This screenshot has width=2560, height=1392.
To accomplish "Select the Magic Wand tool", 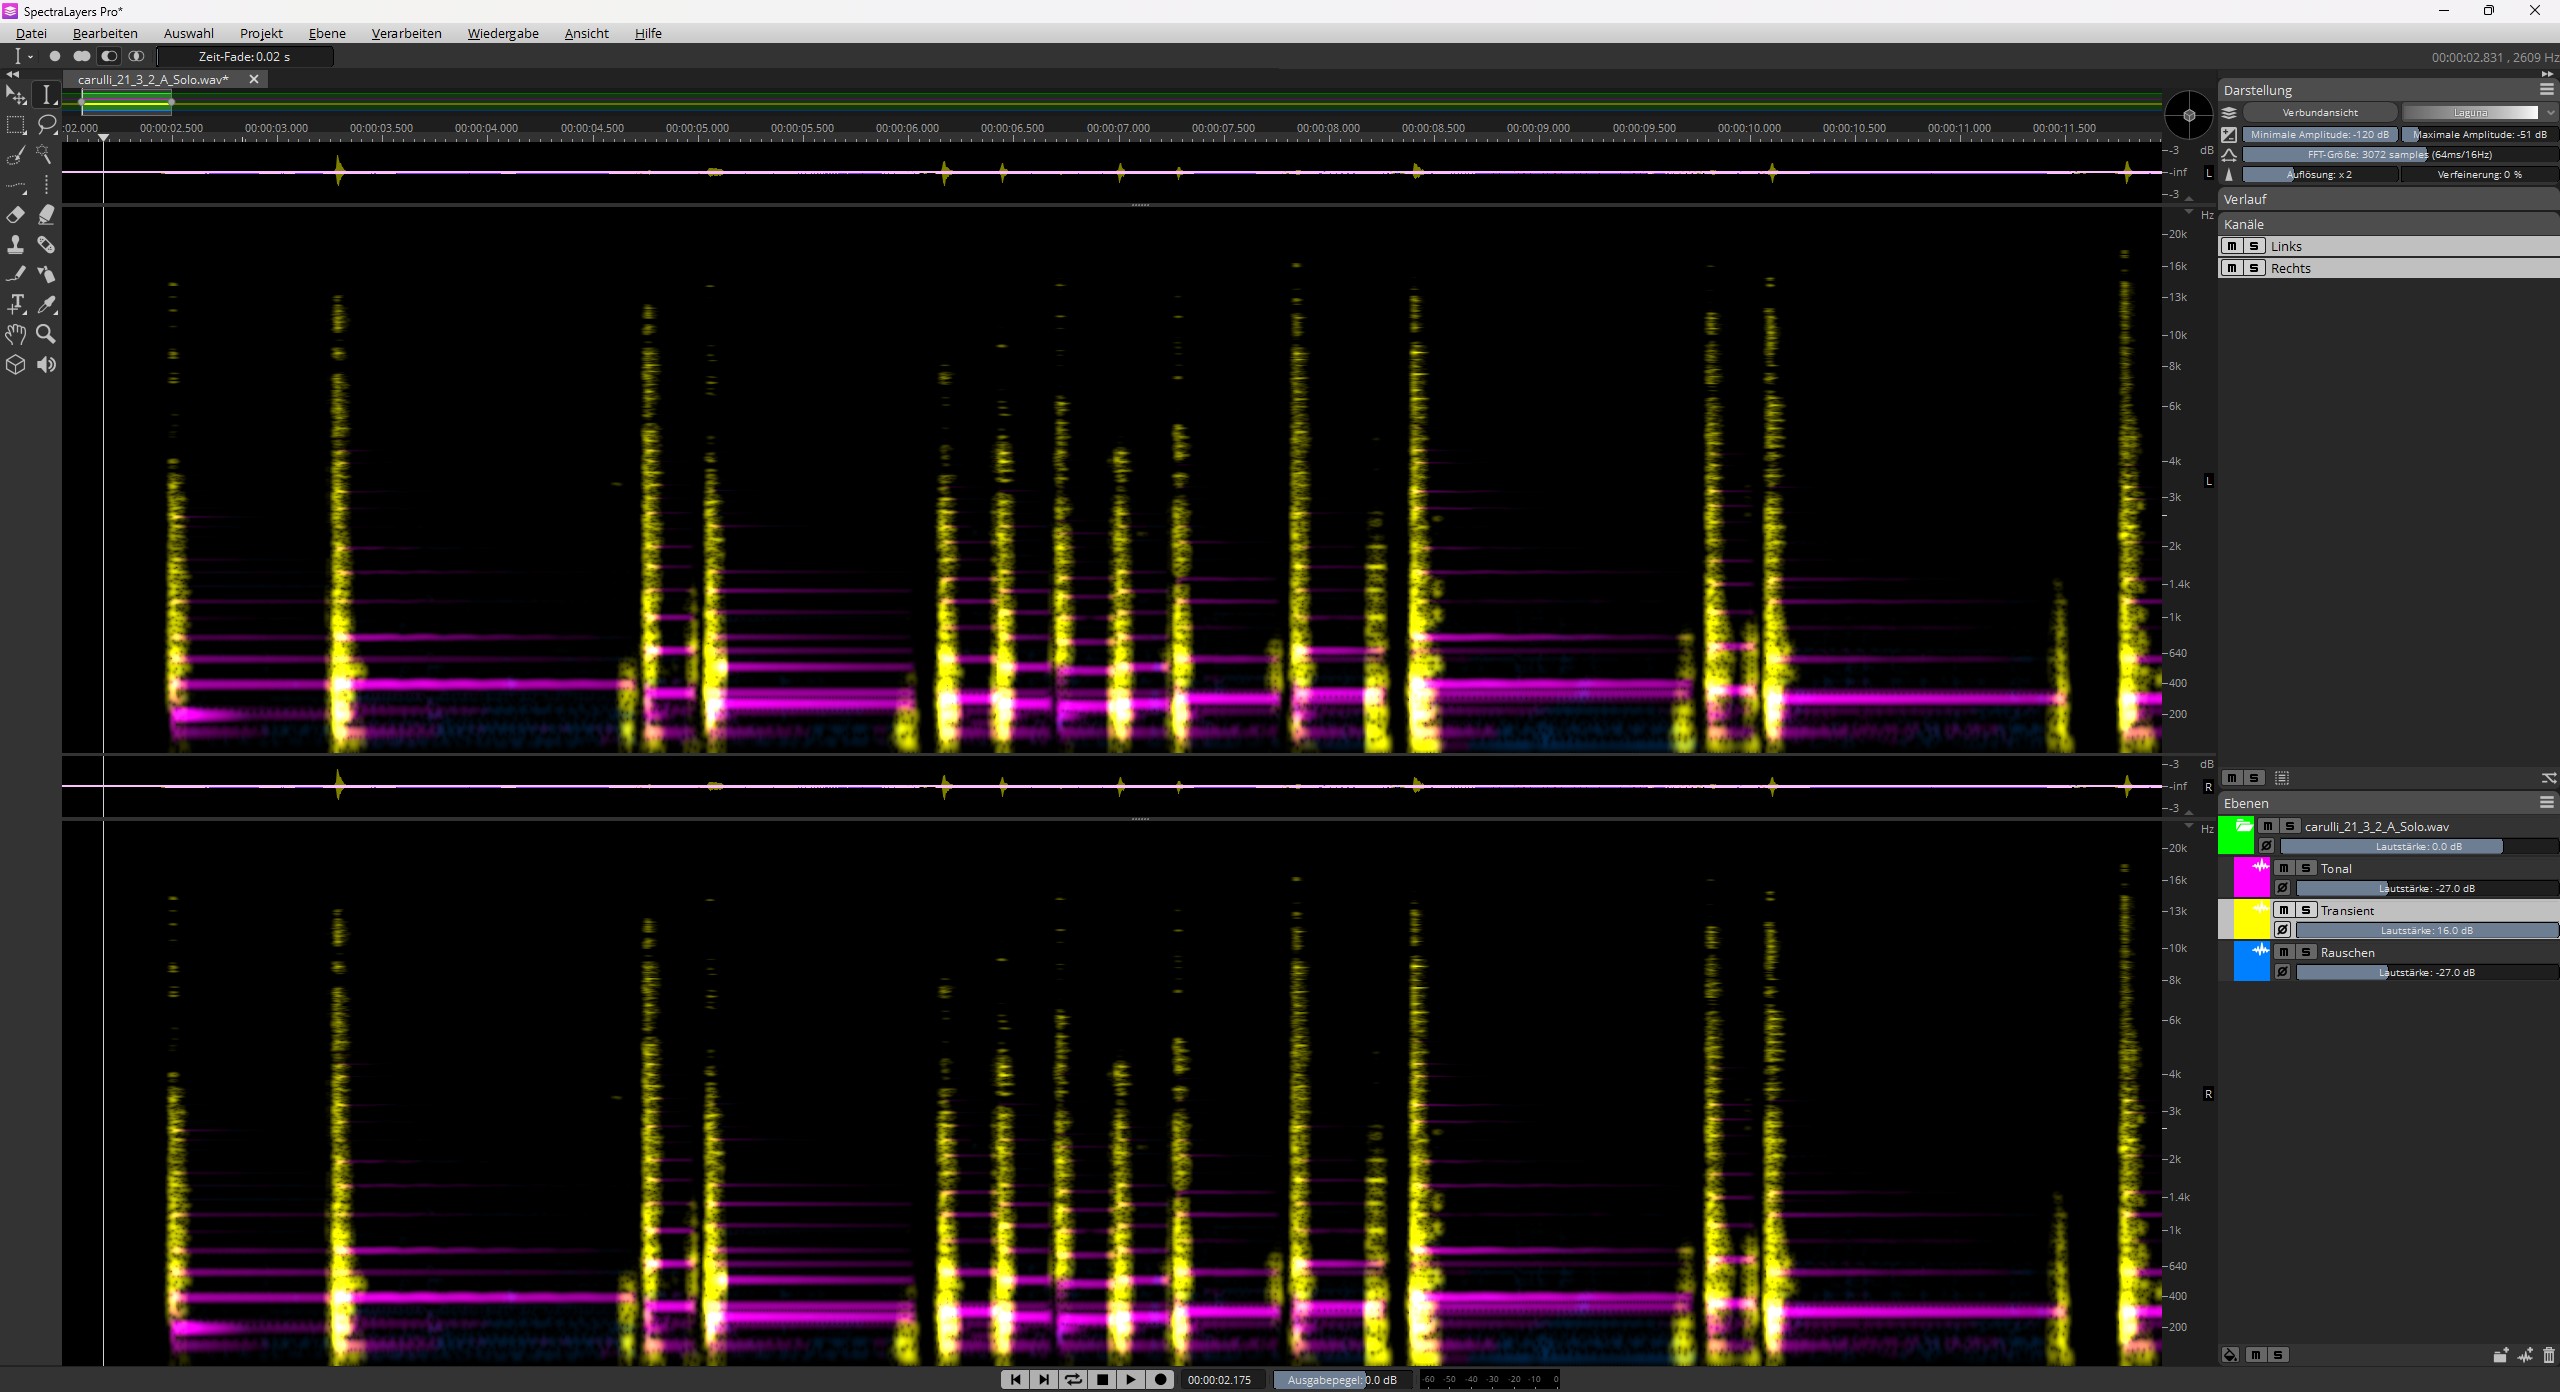I will click(46, 155).
